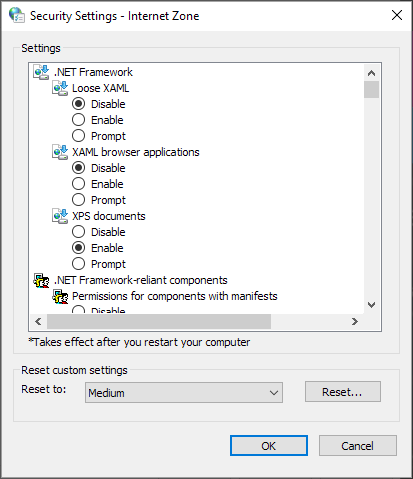Click the Permissions for components with manifests icon

pyautogui.click(x=60, y=296)
